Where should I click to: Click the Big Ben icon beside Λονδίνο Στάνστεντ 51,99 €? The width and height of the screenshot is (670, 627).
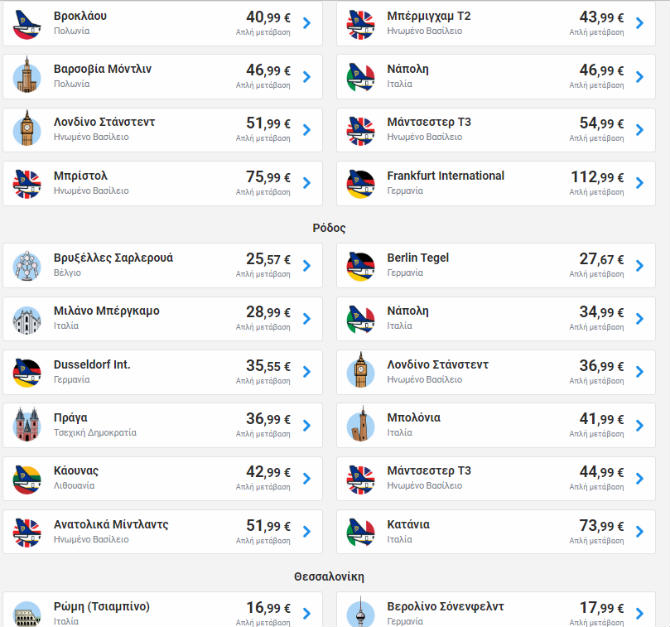[27, 129]
